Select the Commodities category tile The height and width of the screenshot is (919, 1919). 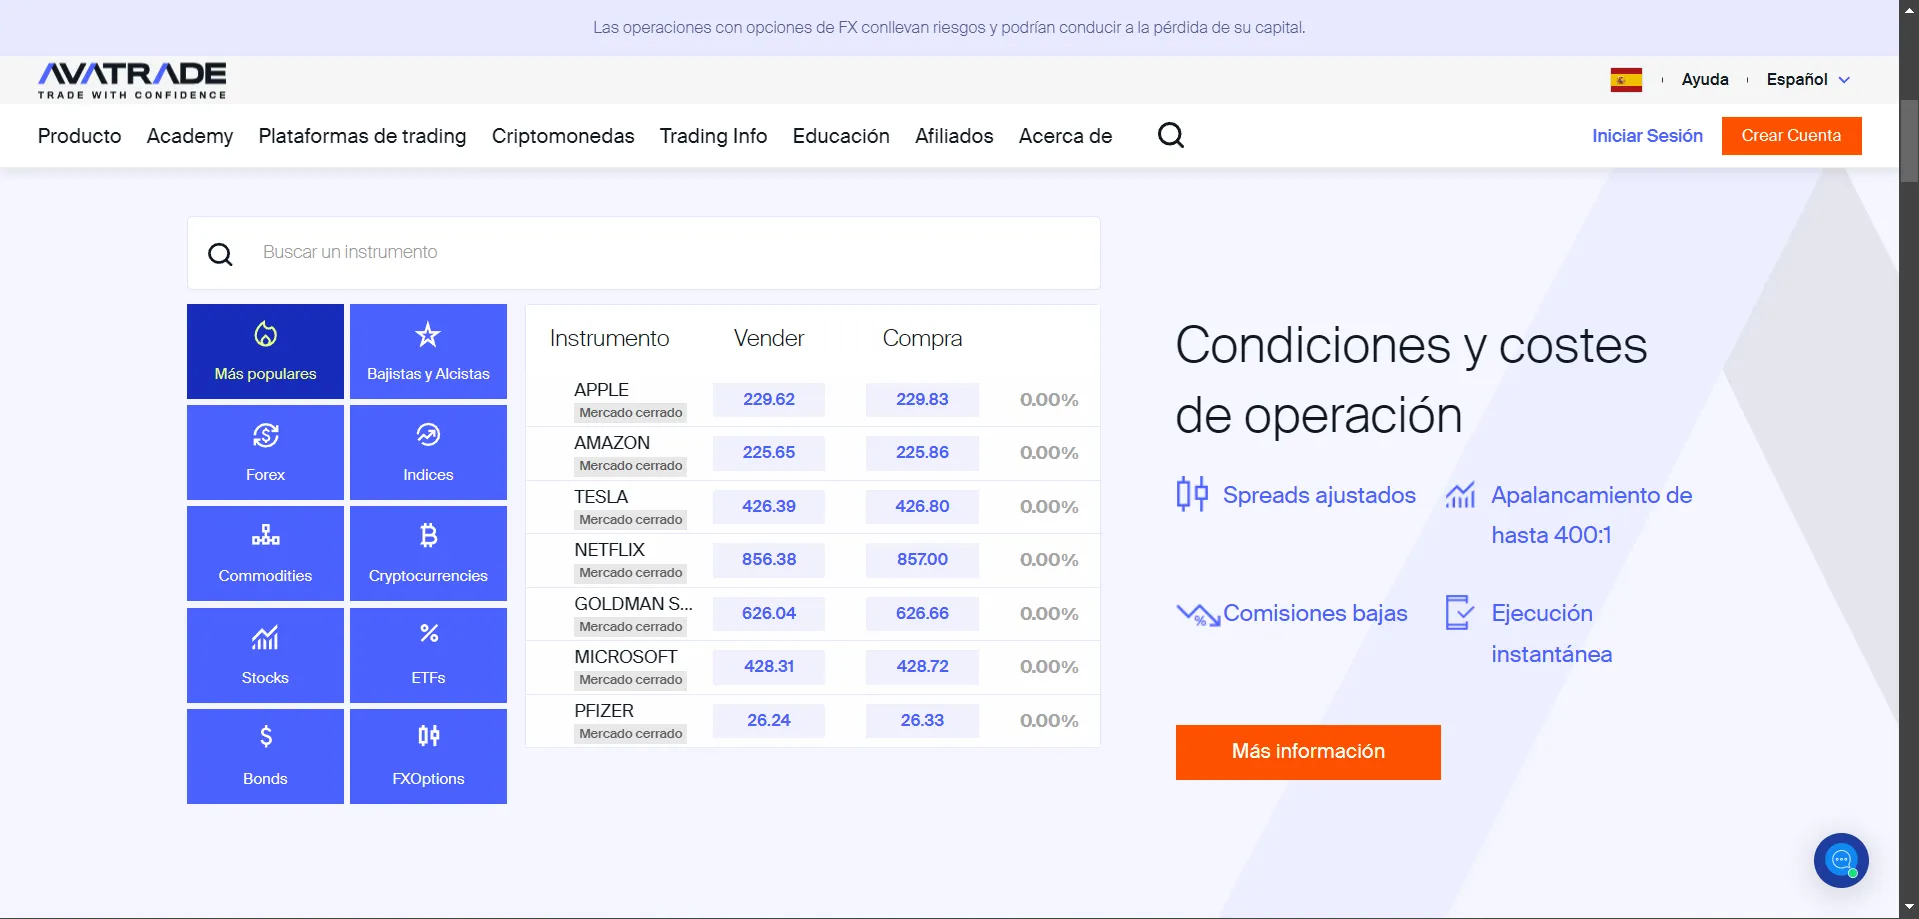(265, 553)
